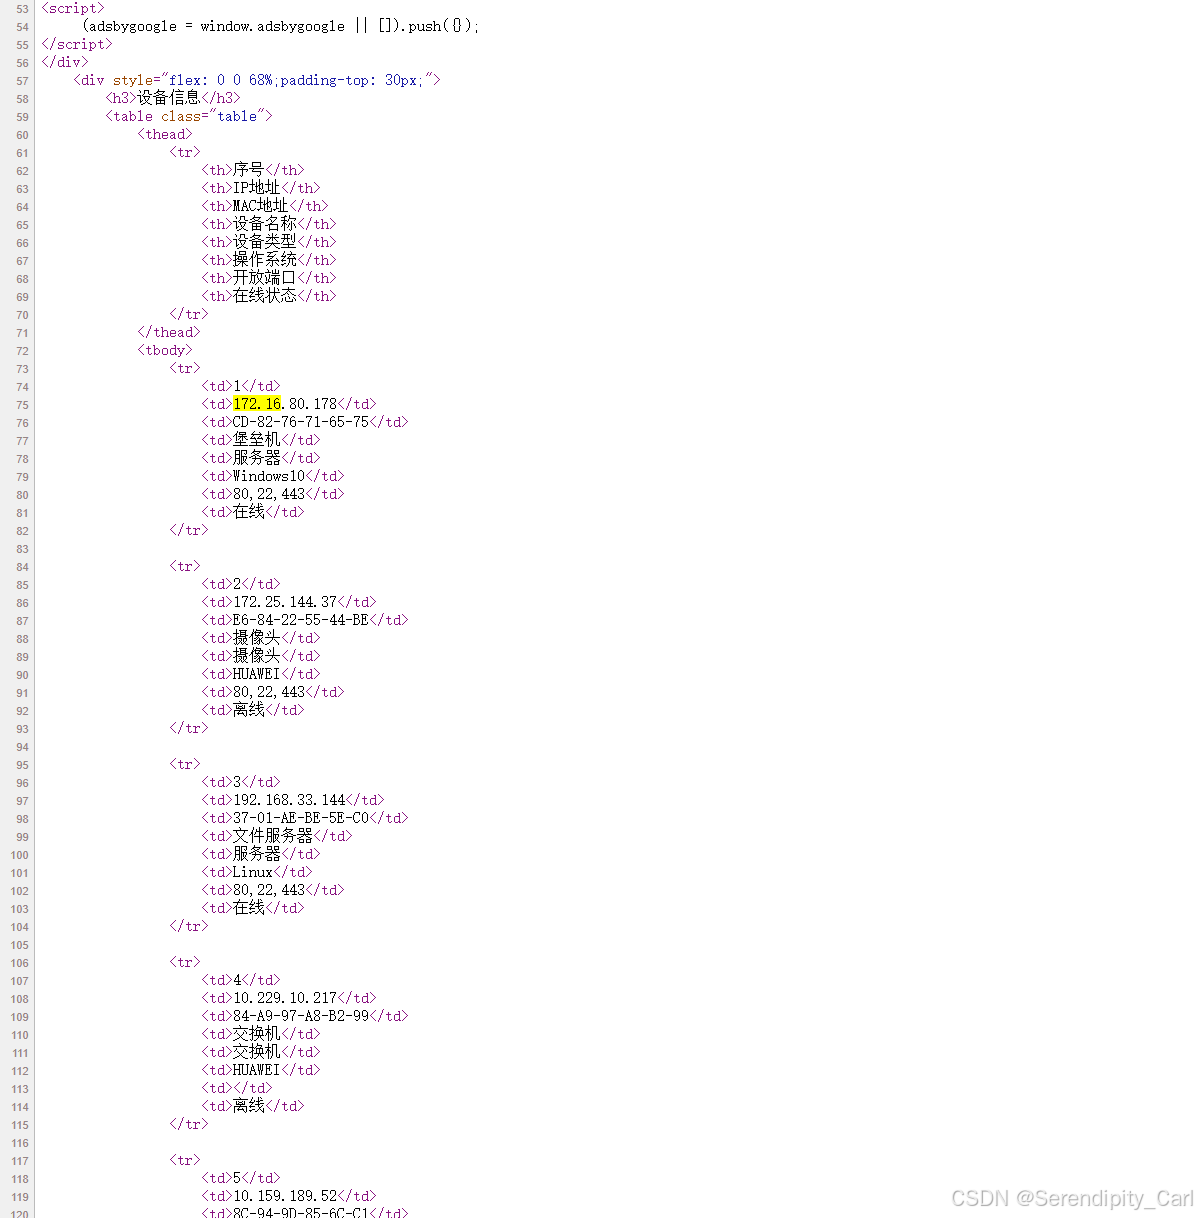This screenshot has width=1198, height=1218.
Task: Click 在线 status on line 81
Action: point(249,512)
